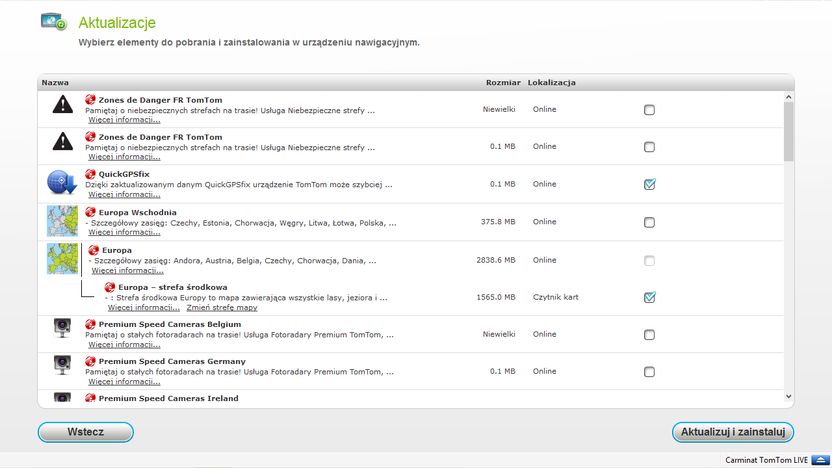Uncheck the QuickGPSfix checkbox
Viewport: 832px width, 468px height.
coord(649,184)
